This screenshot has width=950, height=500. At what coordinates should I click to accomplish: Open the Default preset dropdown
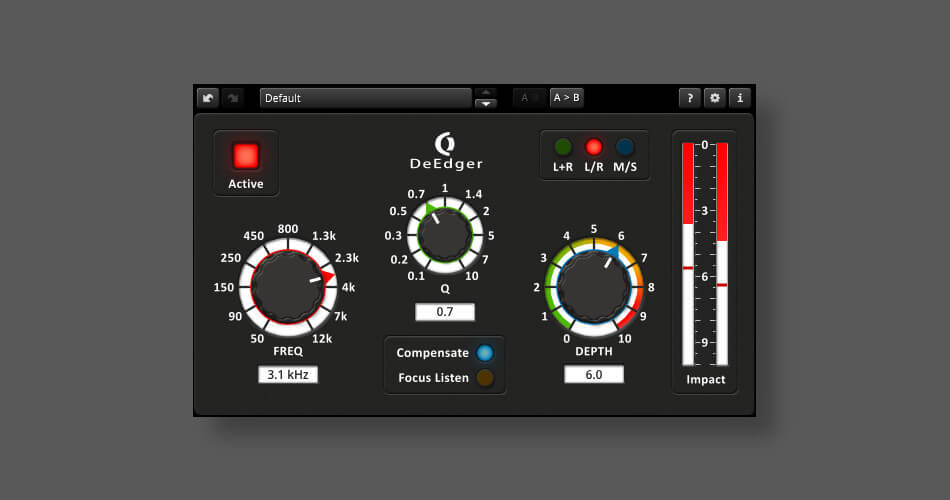point(365,98)
